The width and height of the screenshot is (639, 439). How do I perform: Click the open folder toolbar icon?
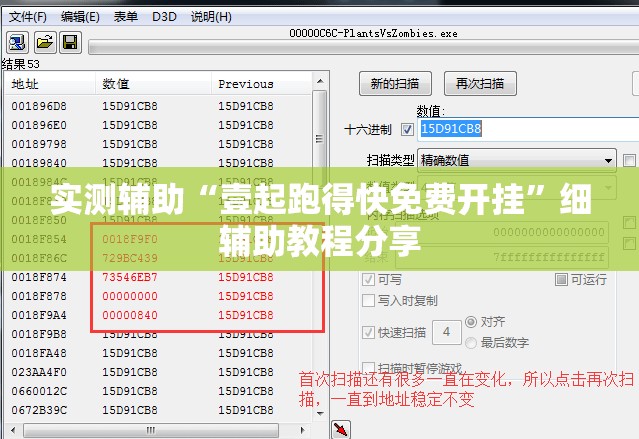coord(45,42)
